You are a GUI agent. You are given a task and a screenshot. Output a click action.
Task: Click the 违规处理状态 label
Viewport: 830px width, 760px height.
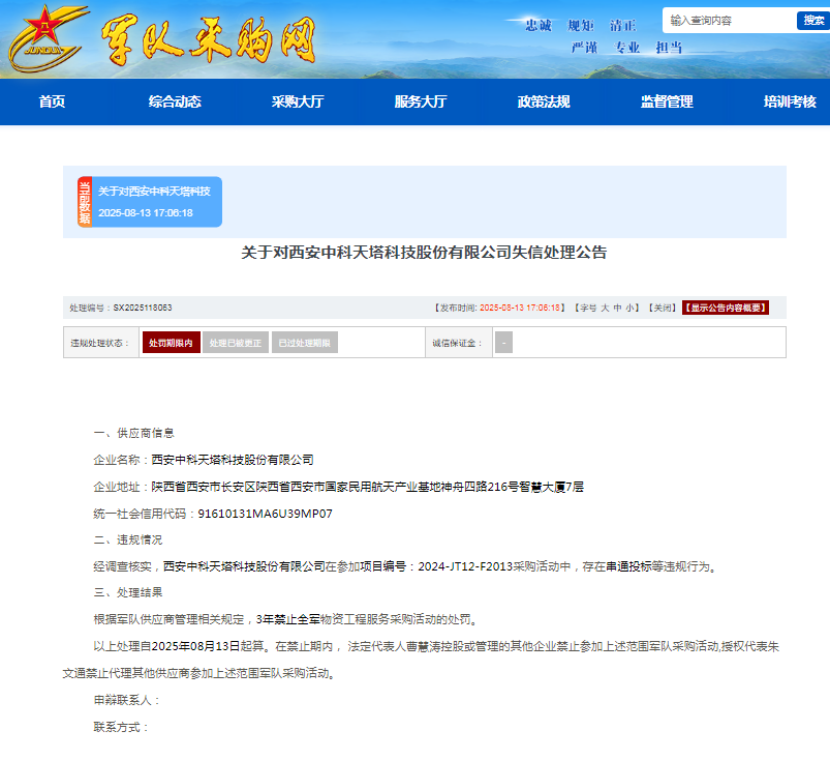click(x=100, y=343)
